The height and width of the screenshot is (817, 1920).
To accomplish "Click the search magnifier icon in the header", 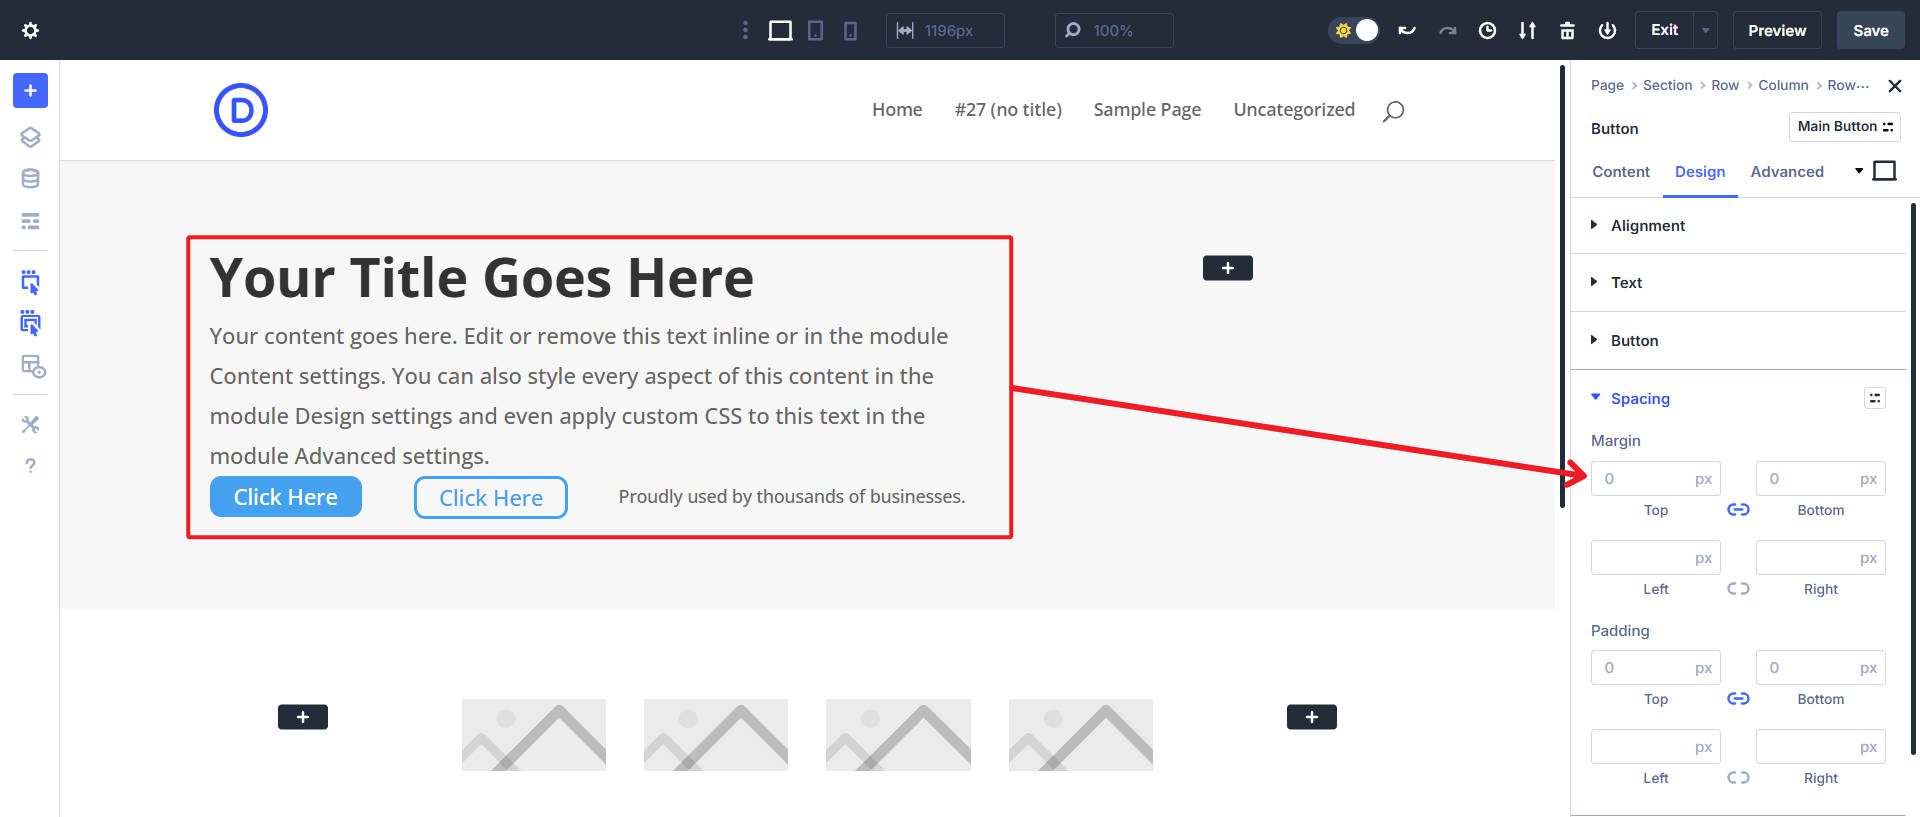I will pos(1393,111).
